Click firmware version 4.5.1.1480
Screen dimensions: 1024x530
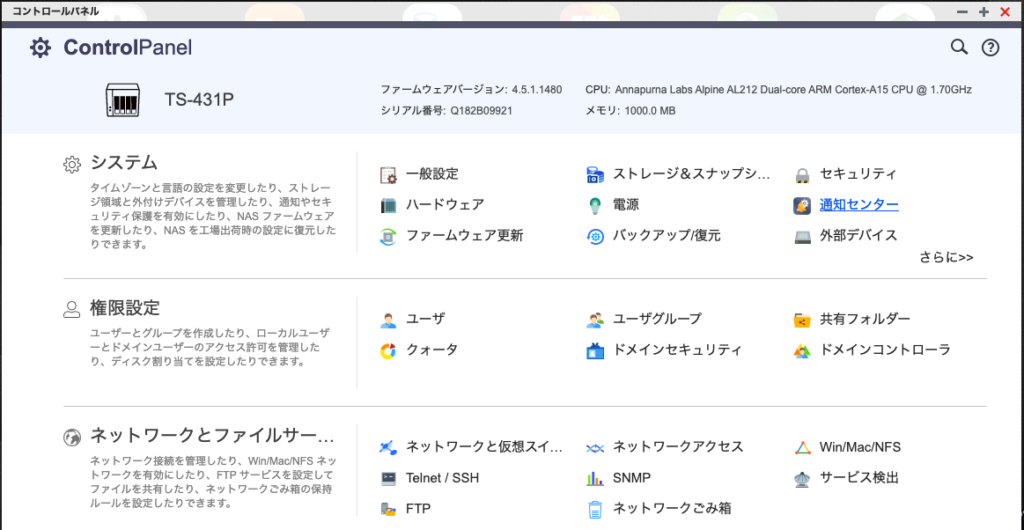pos(537,89)
